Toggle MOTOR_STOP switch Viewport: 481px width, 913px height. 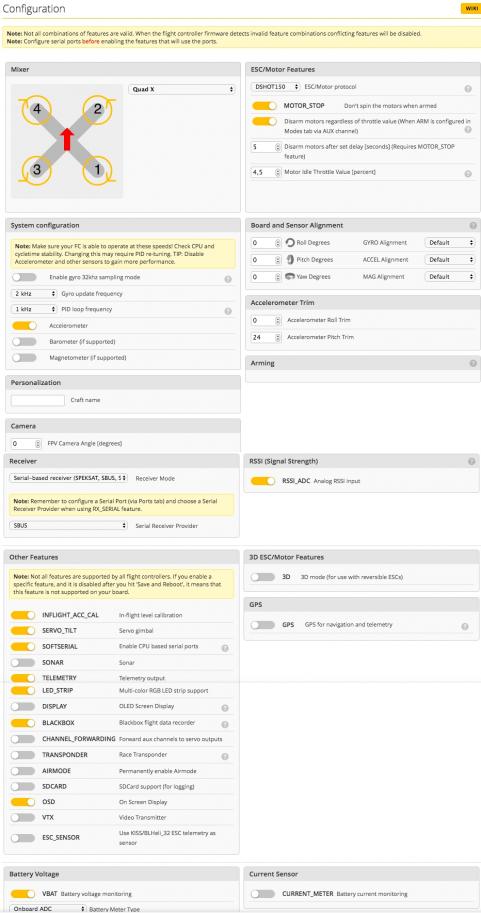coord(264,106)
